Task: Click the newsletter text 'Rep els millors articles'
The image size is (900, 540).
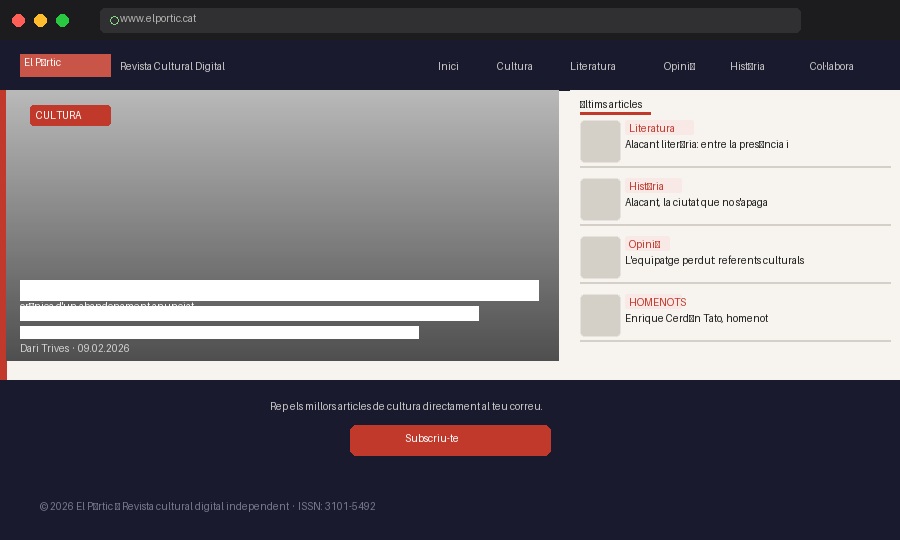Action: 406,406
